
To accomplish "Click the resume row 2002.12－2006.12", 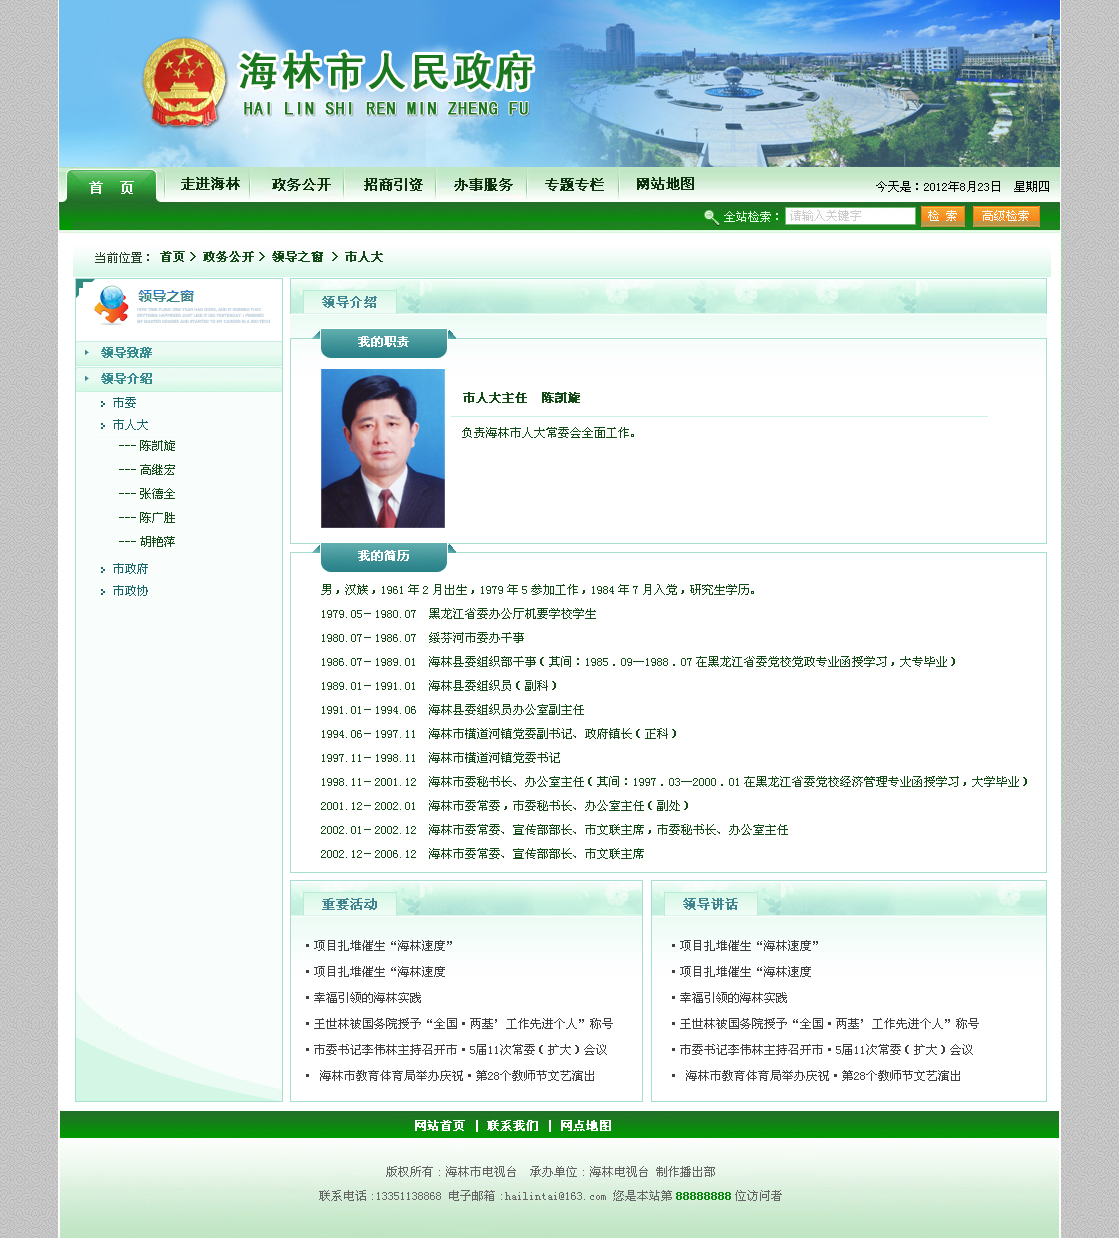I will point(482,854).
